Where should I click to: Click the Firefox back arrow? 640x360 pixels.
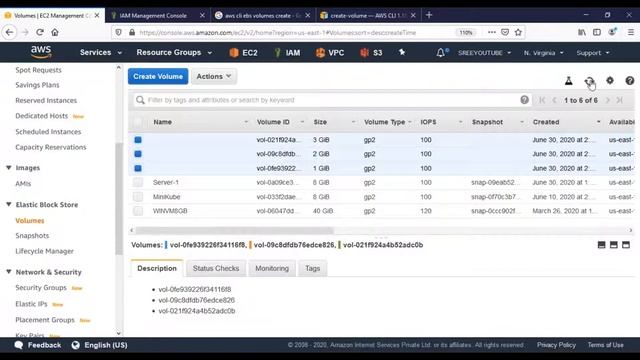tap(10, 32)
